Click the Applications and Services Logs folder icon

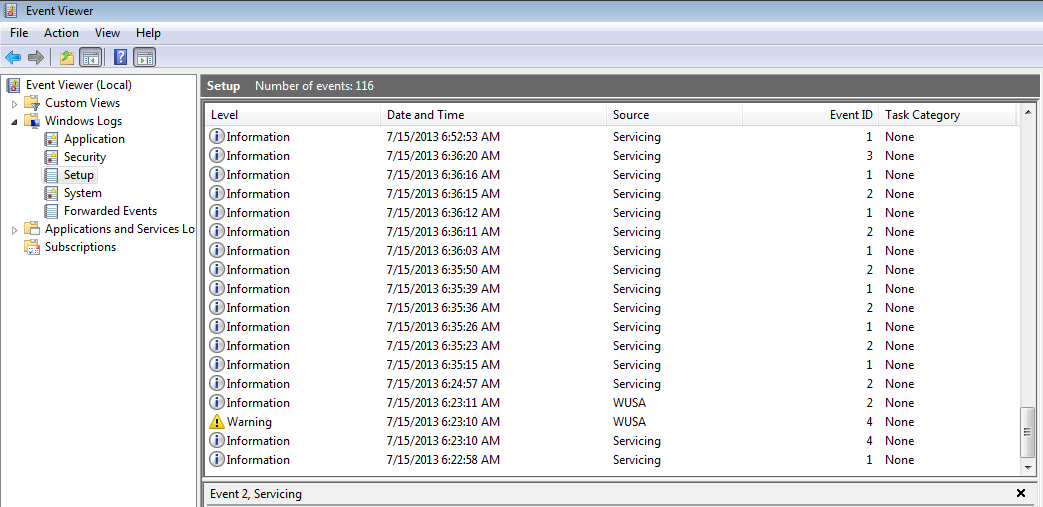pos(32,229)
